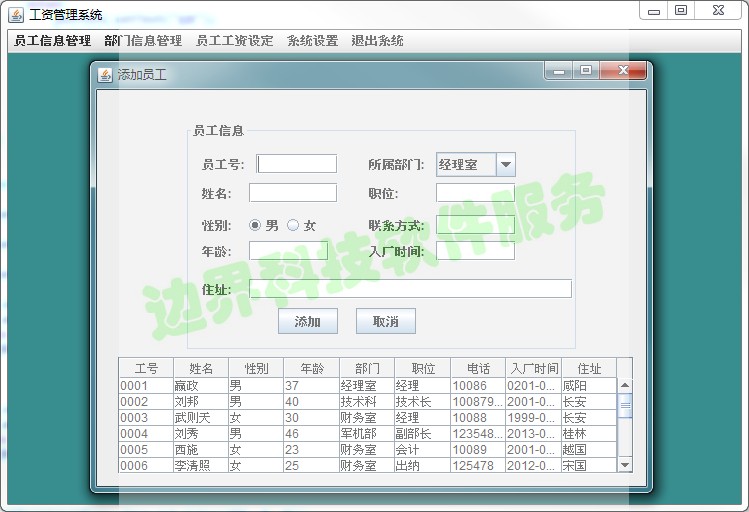Focus the 住址 input field
The width and height of the screenshot is (749, 512).
[x=410, y=289]
